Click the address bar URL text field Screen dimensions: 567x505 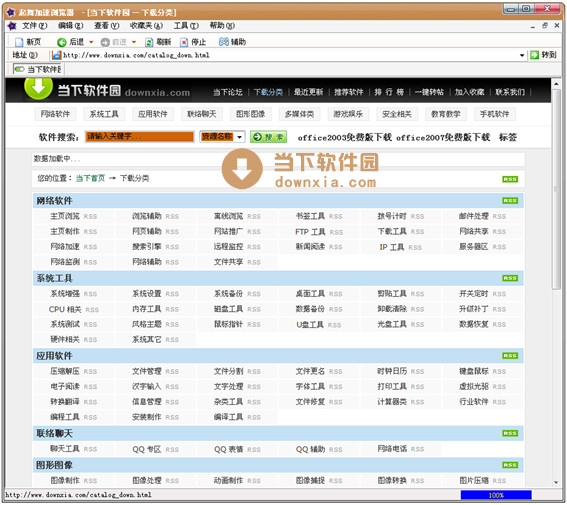(x=289, y=55)
